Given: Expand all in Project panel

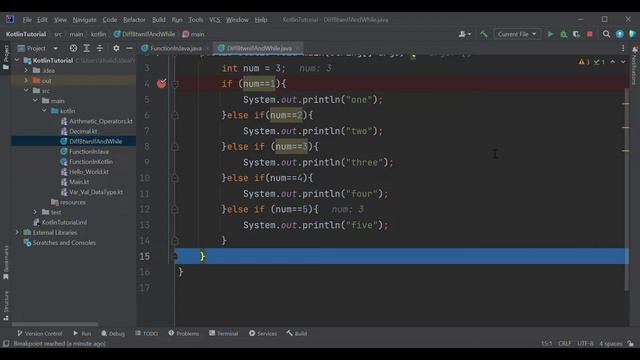Looking at the screenshot, I should click(x=87, y=48).
